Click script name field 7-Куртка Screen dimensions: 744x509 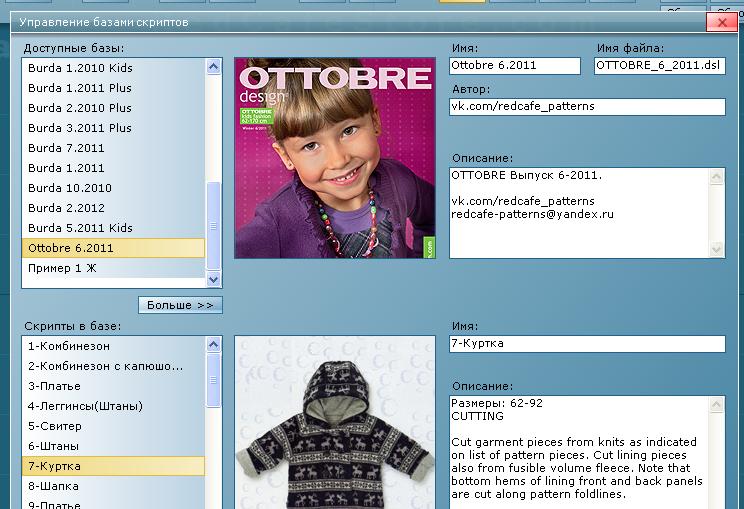(x=587, y=344)
